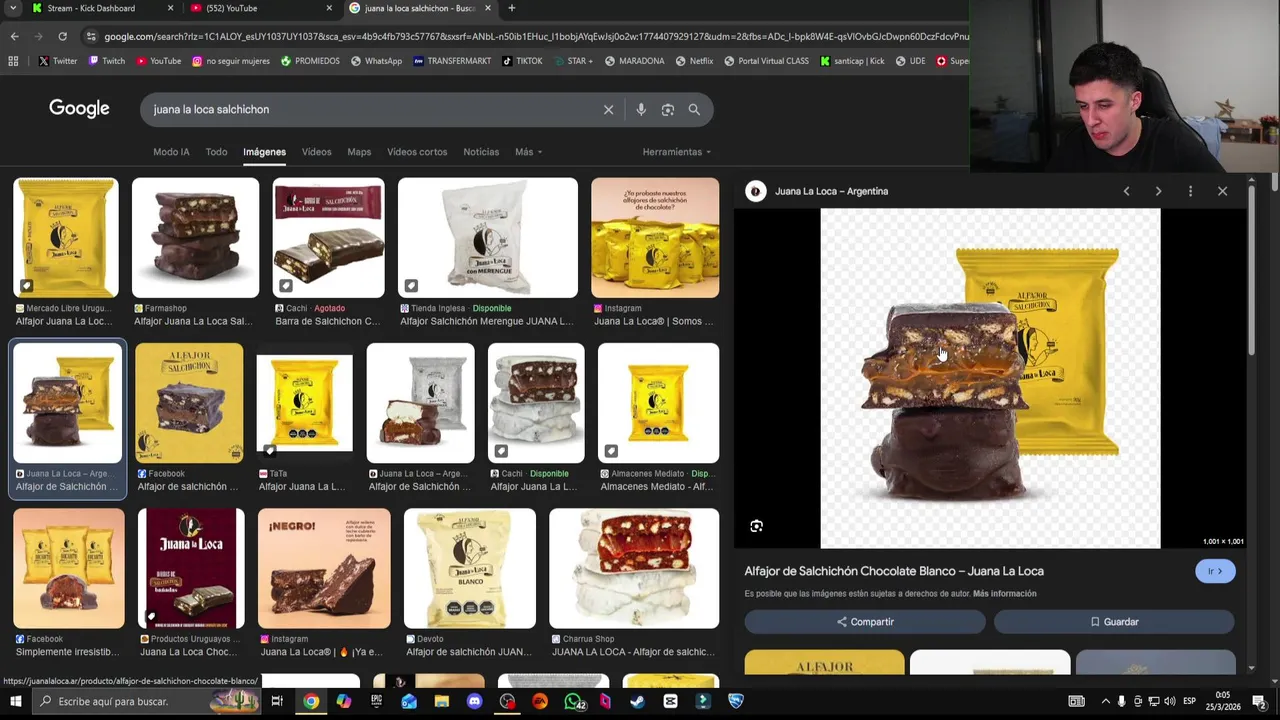Open the WhatsApp bookmark
This screenshot has width=1280, height=720.
[376, 61]
